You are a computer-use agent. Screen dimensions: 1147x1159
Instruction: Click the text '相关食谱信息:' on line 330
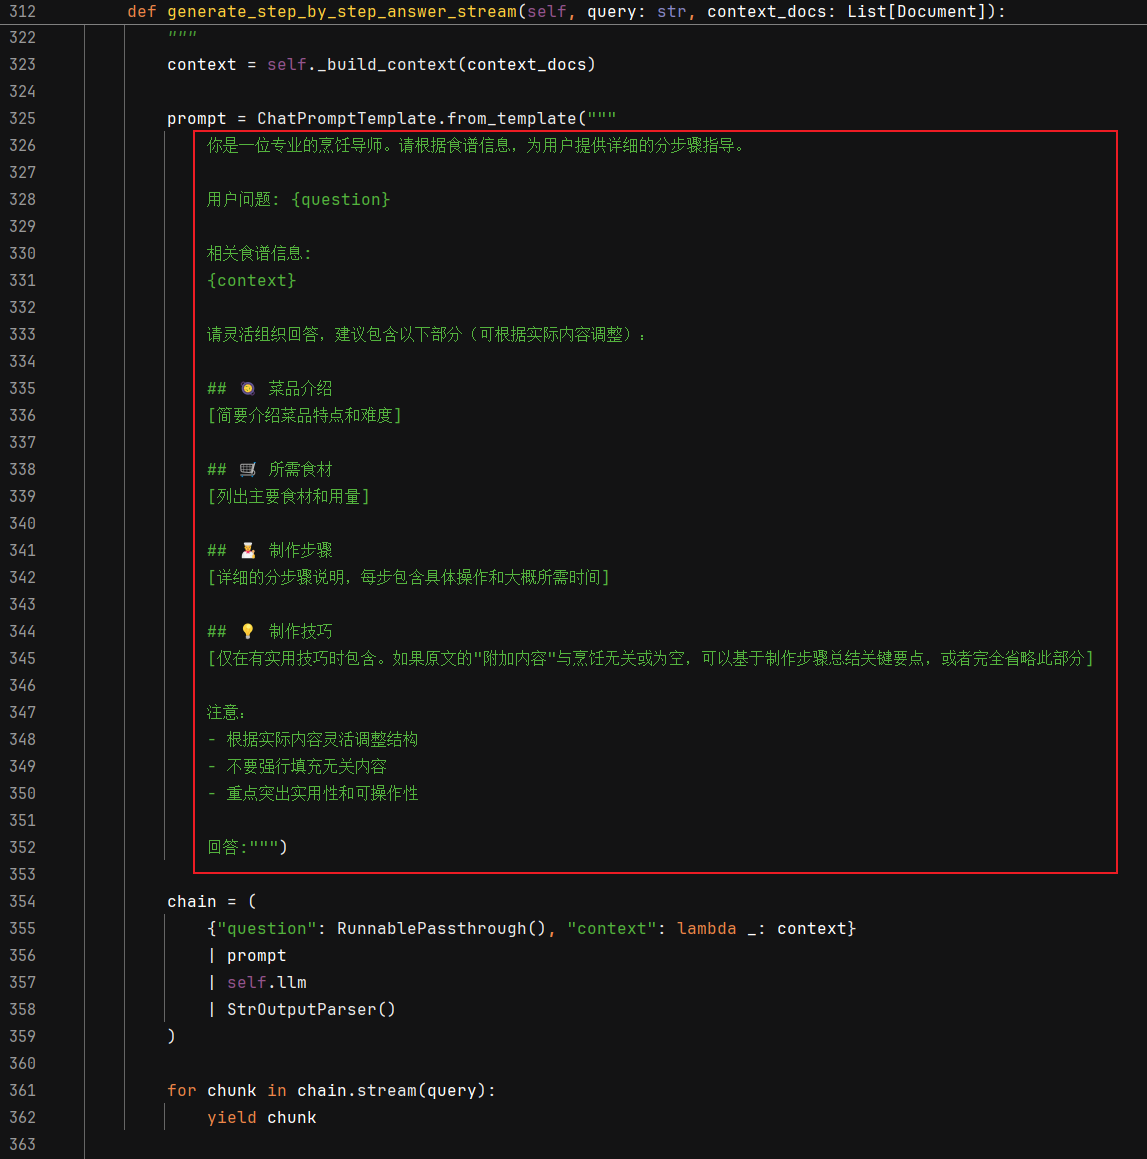click(259, 254)
